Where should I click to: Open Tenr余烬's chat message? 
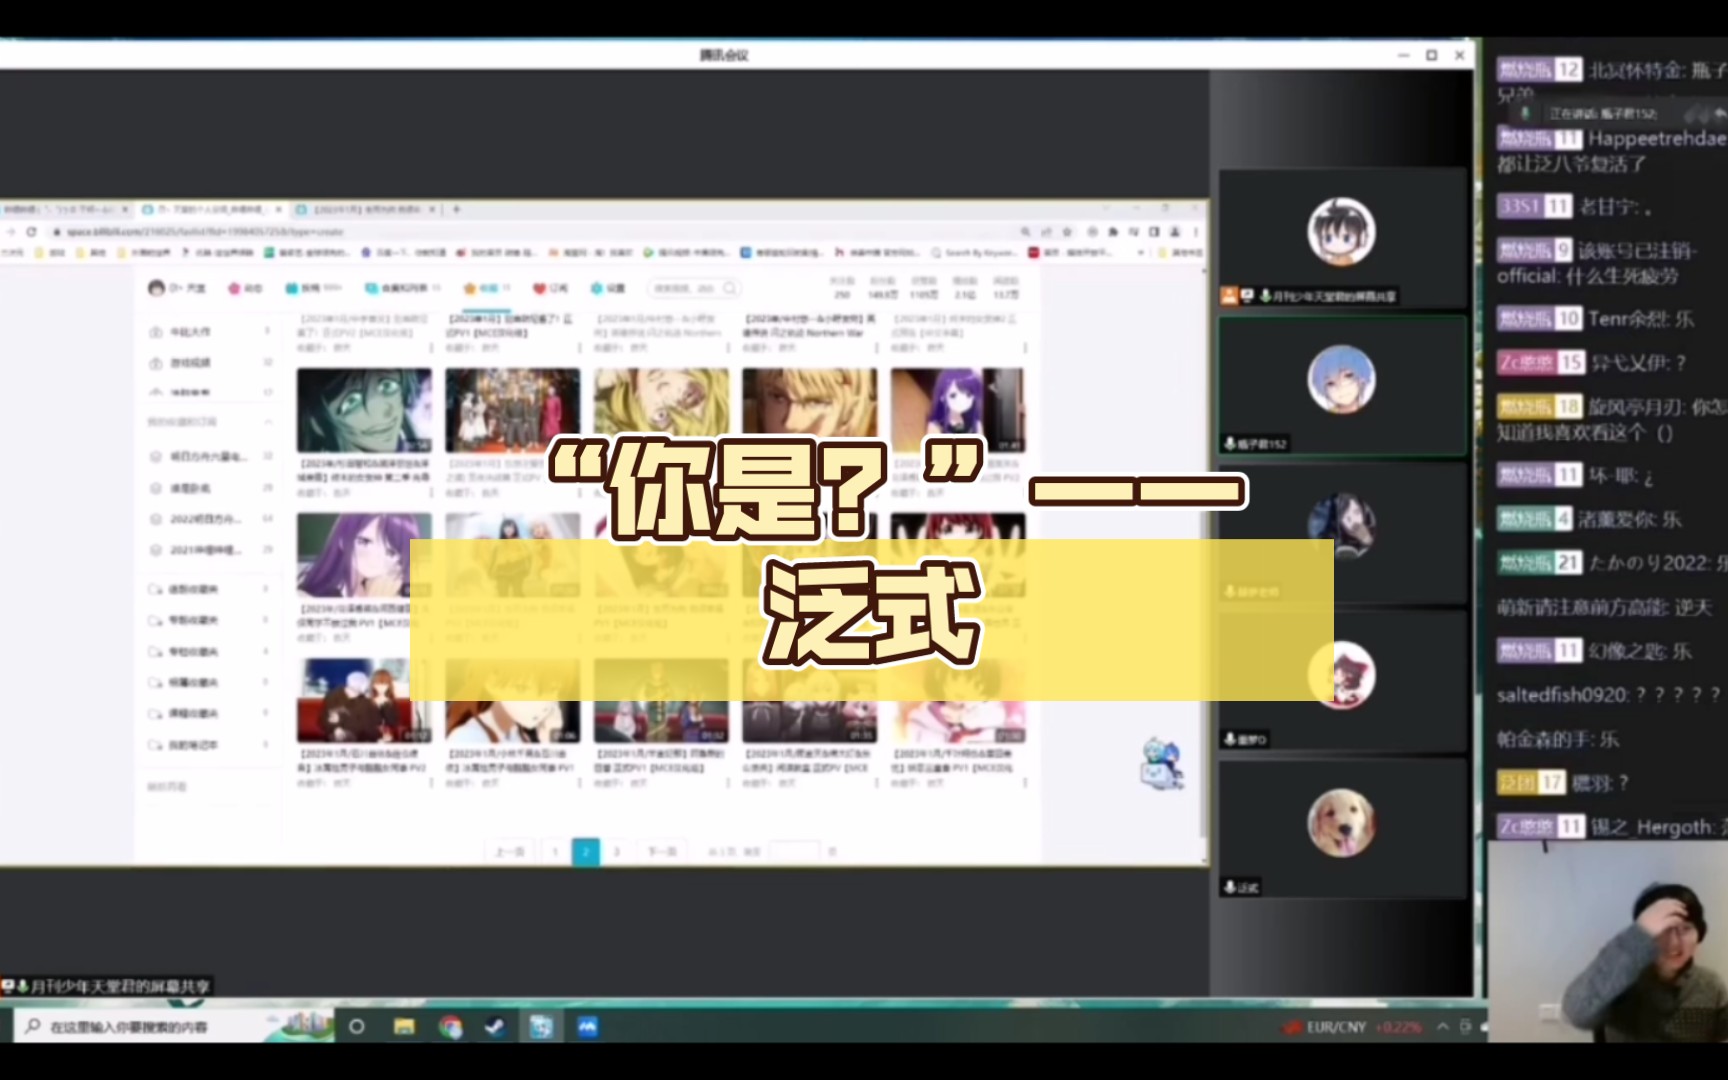(x=1596, y=319)
